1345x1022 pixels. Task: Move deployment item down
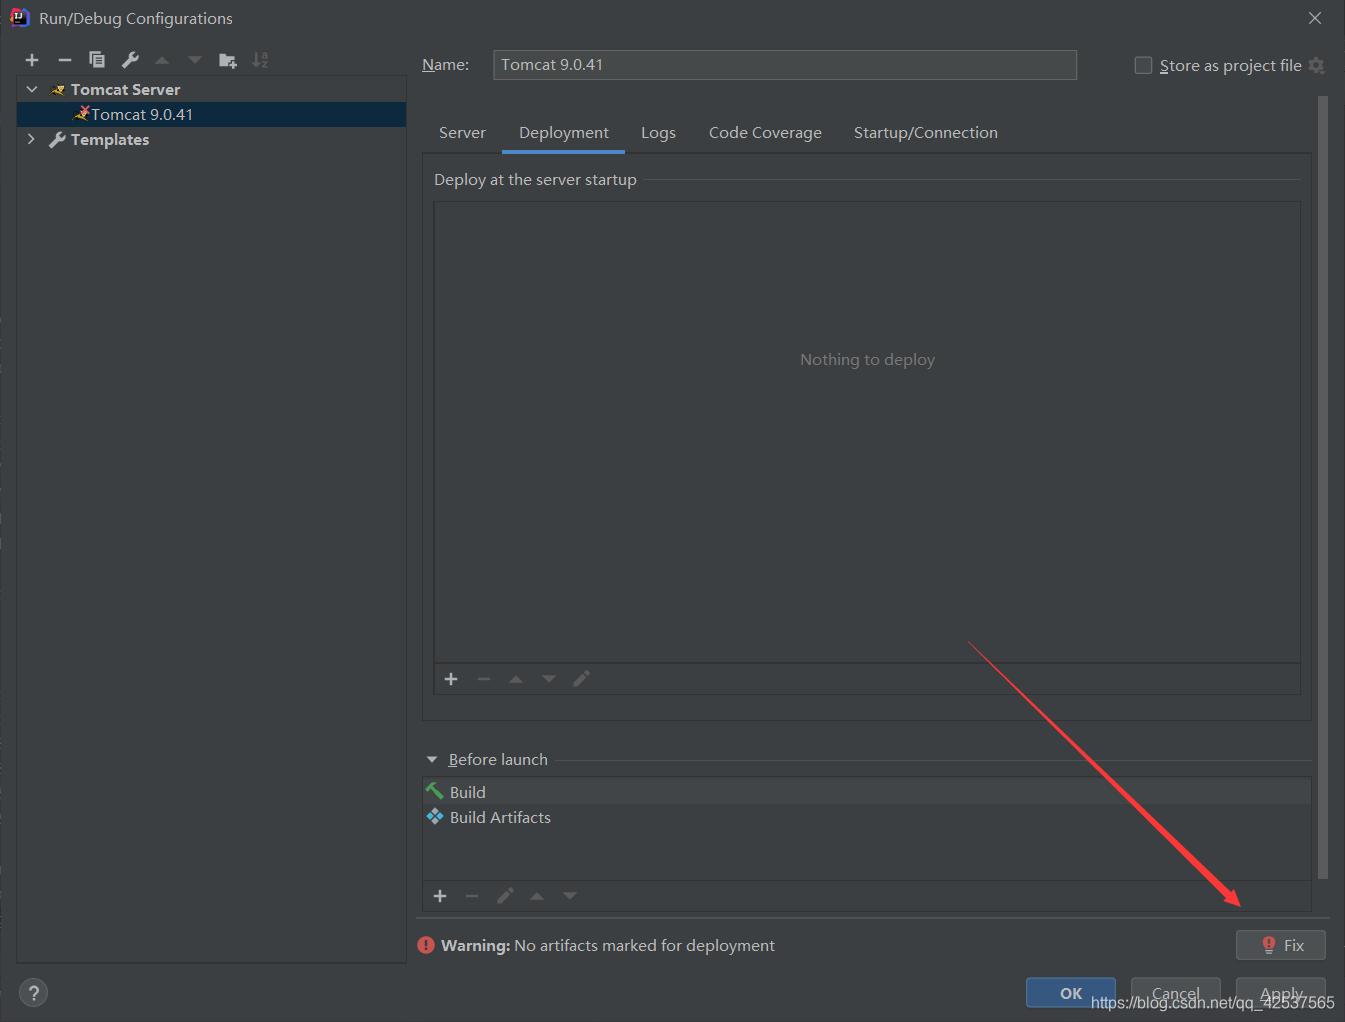coord(549,679)
